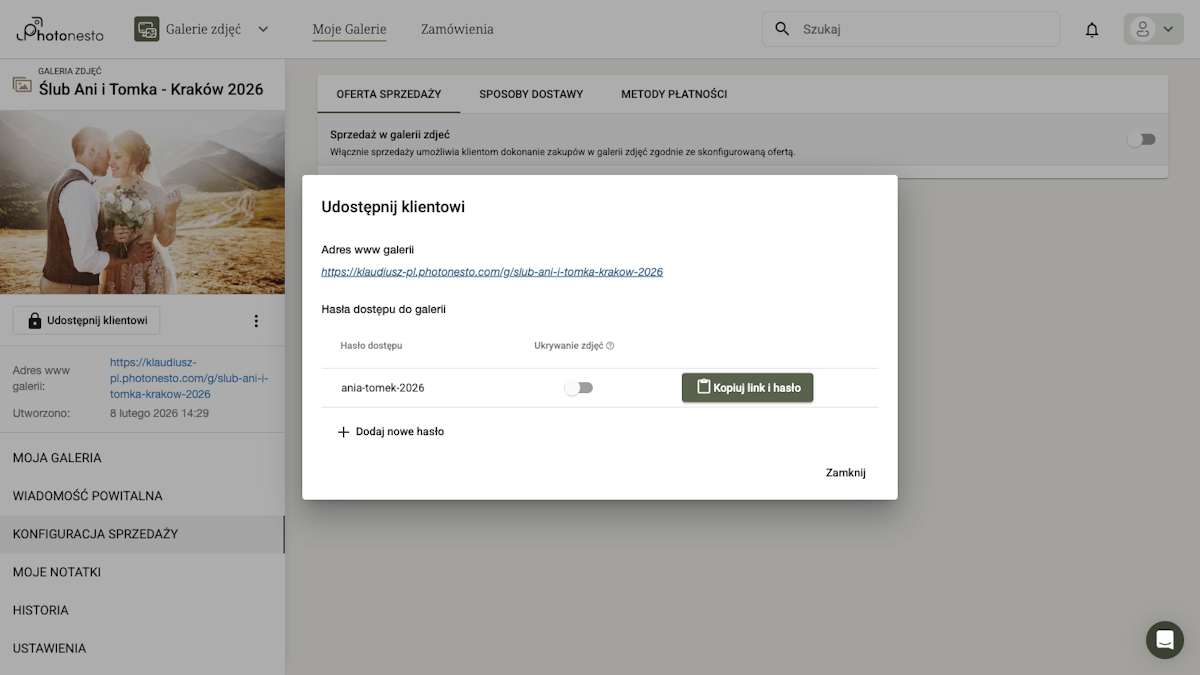Switch to Sposoby dostawy tab

tap(531, 94)
